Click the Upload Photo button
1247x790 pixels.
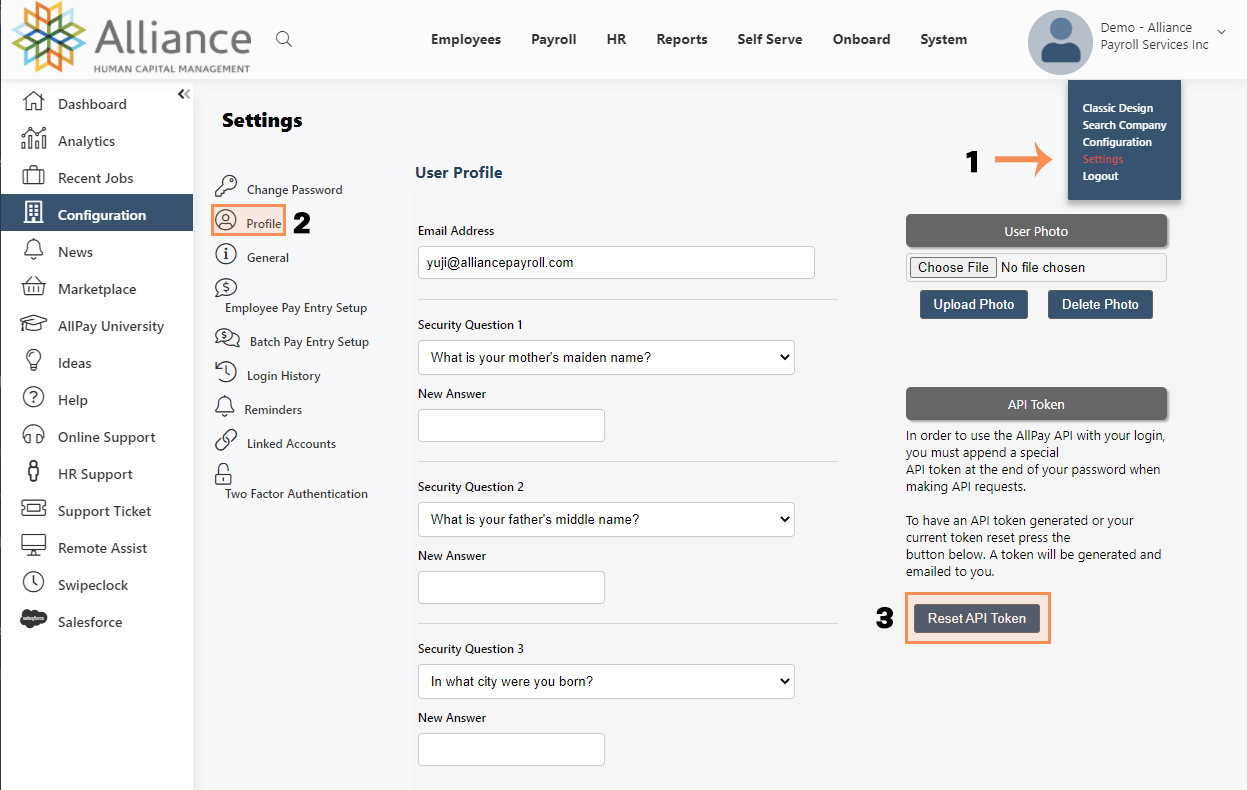click(x=973, y=304)
